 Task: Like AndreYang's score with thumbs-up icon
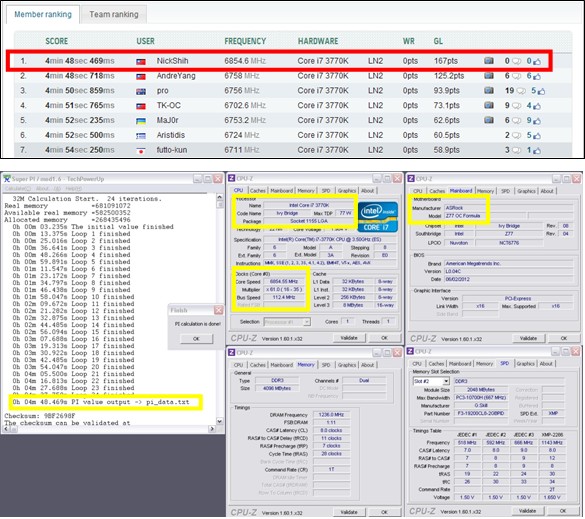pyautogui.click(x=537, y=76)
